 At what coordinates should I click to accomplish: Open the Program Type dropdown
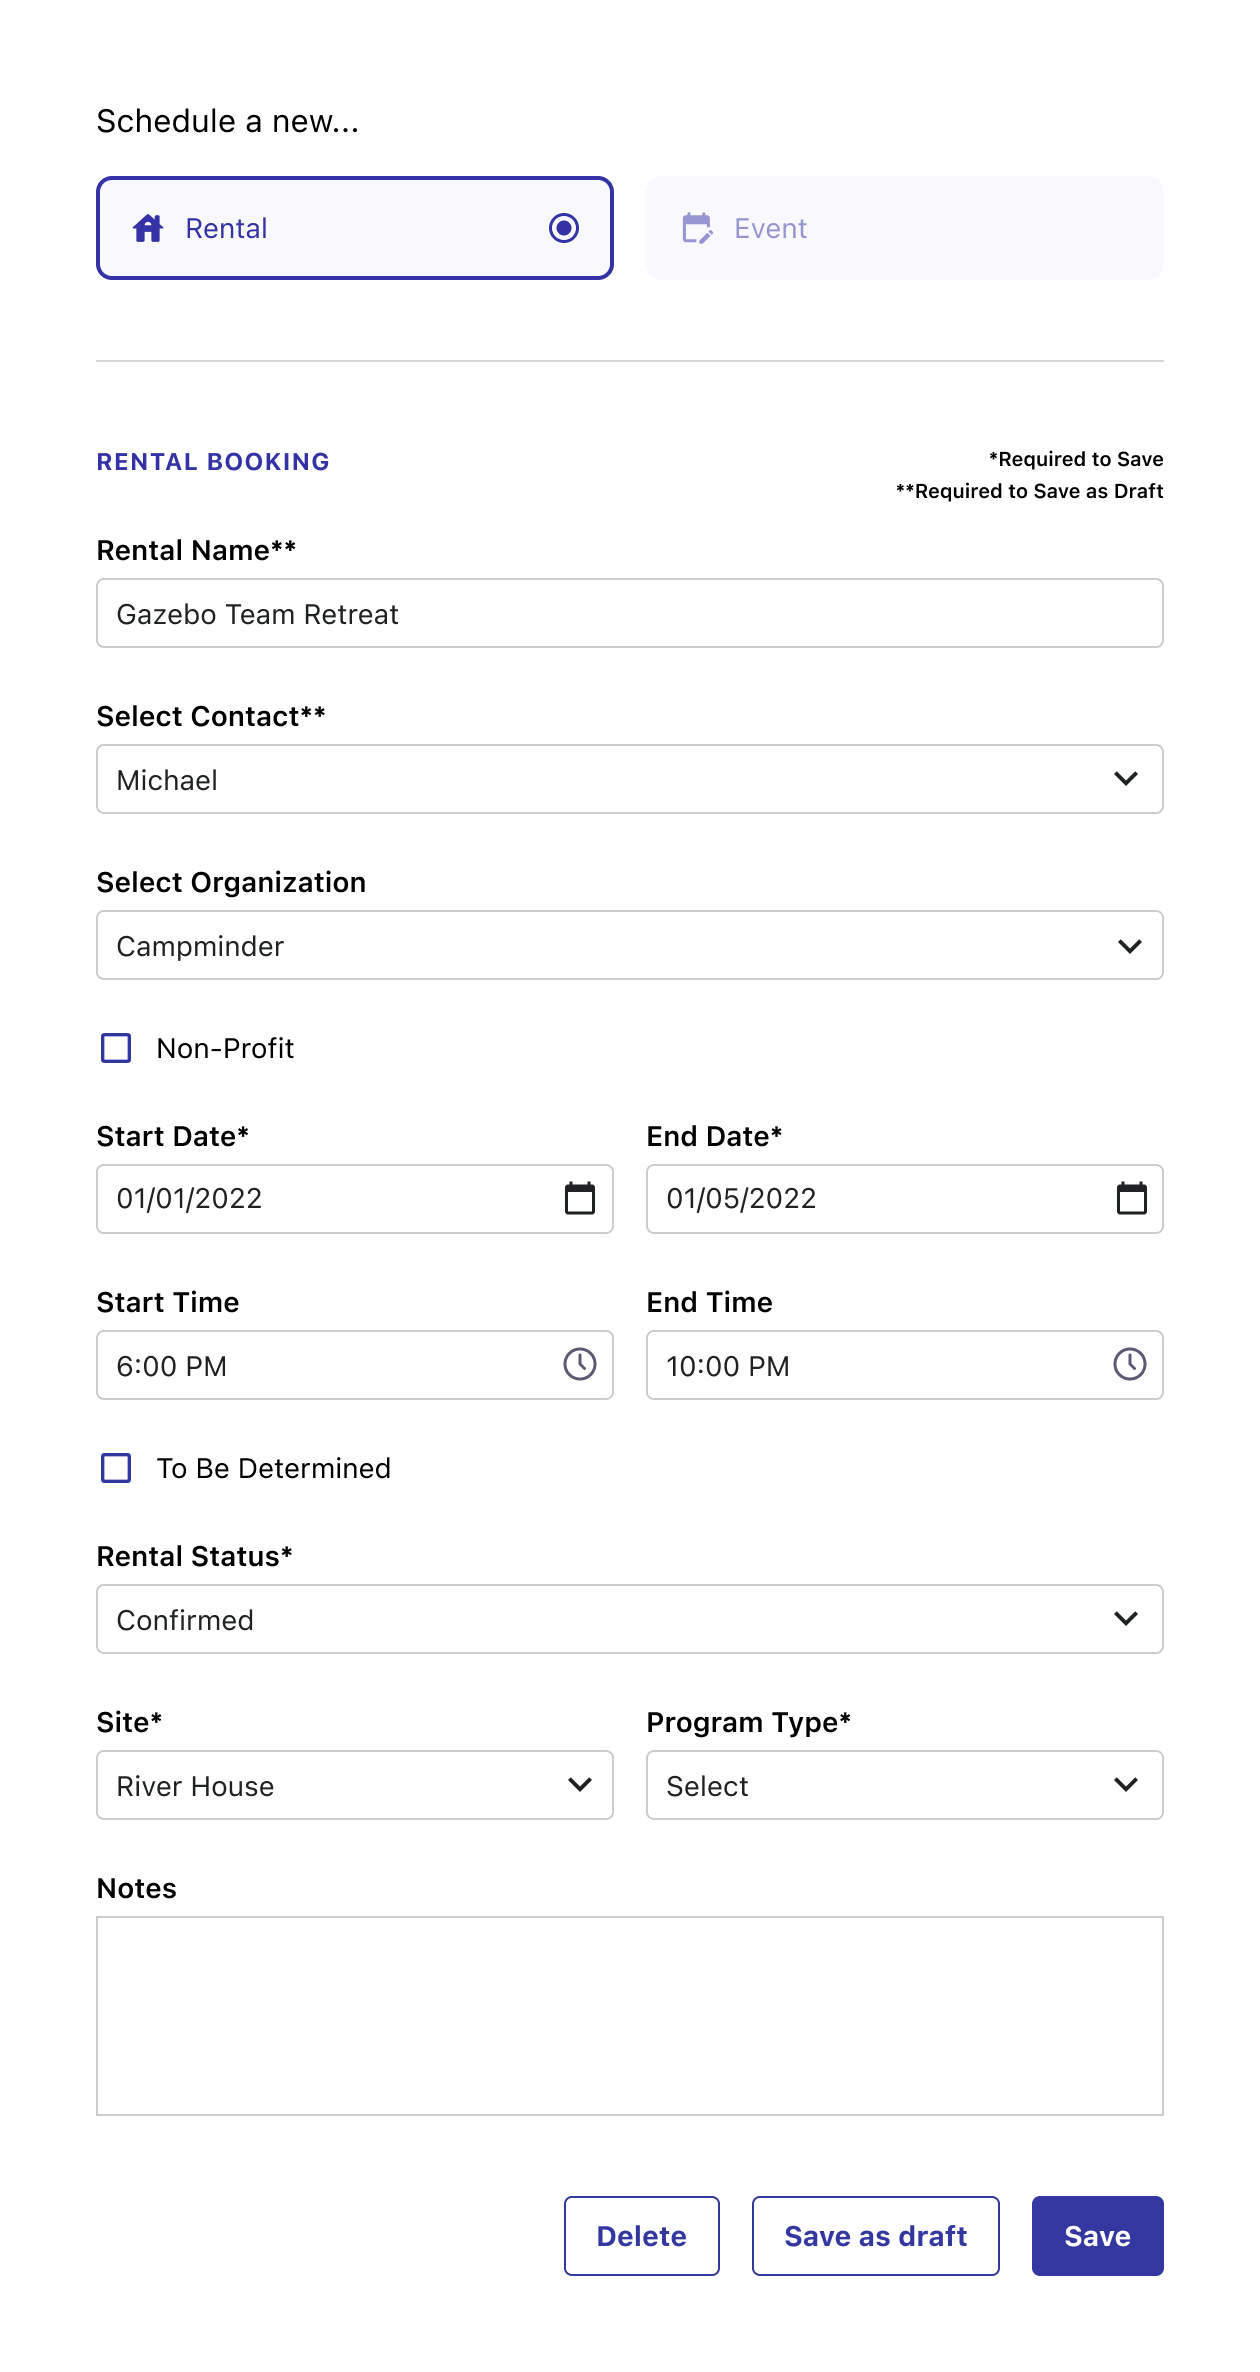coord(904,1785)
